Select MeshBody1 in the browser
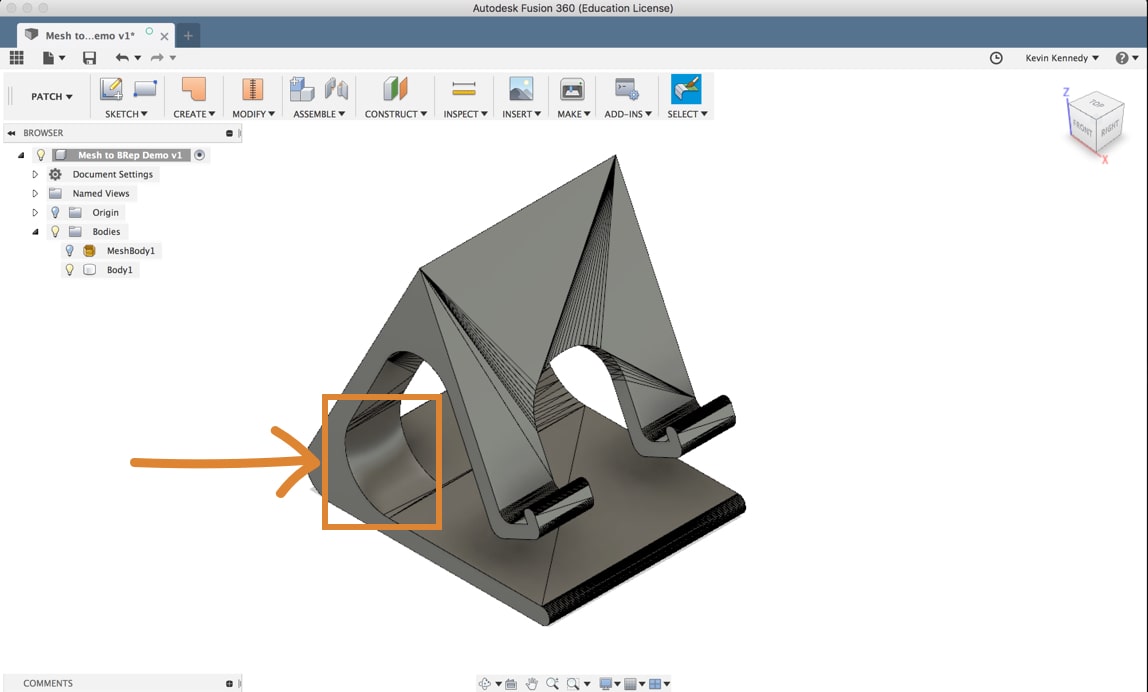Screen dimensions: 1148x692 130,250
